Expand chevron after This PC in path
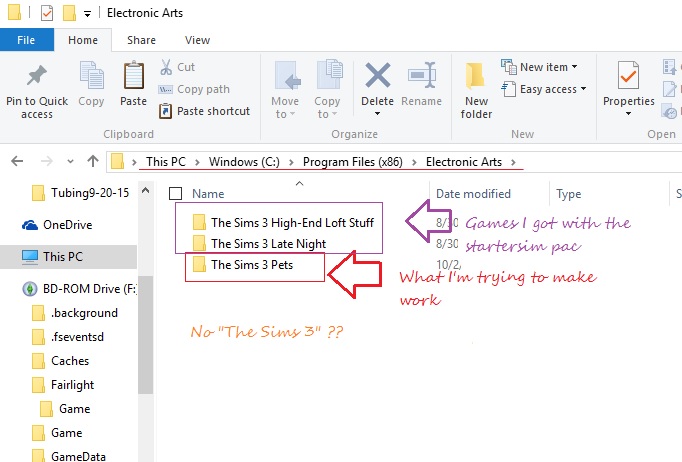 pyautogui.click(x=197, y=162)
